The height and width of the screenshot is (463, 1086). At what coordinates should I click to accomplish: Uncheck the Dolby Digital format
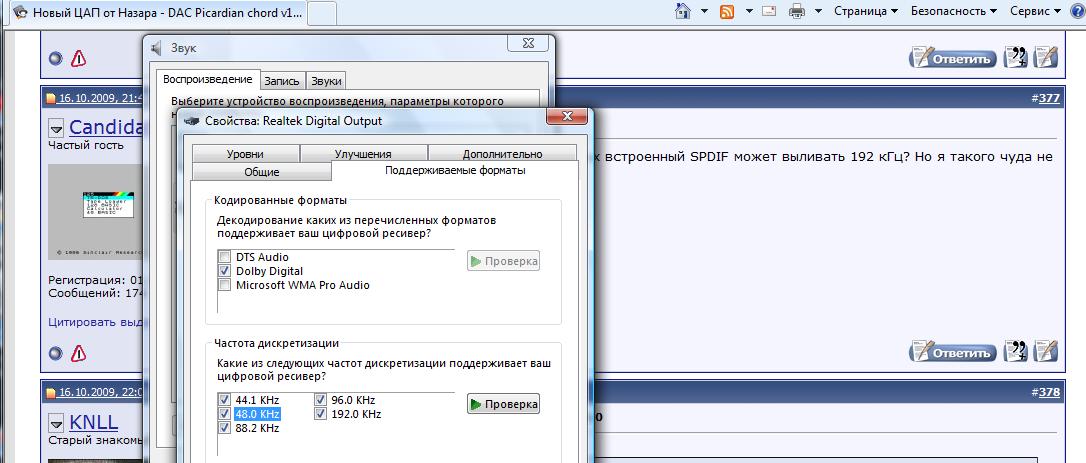224,271
